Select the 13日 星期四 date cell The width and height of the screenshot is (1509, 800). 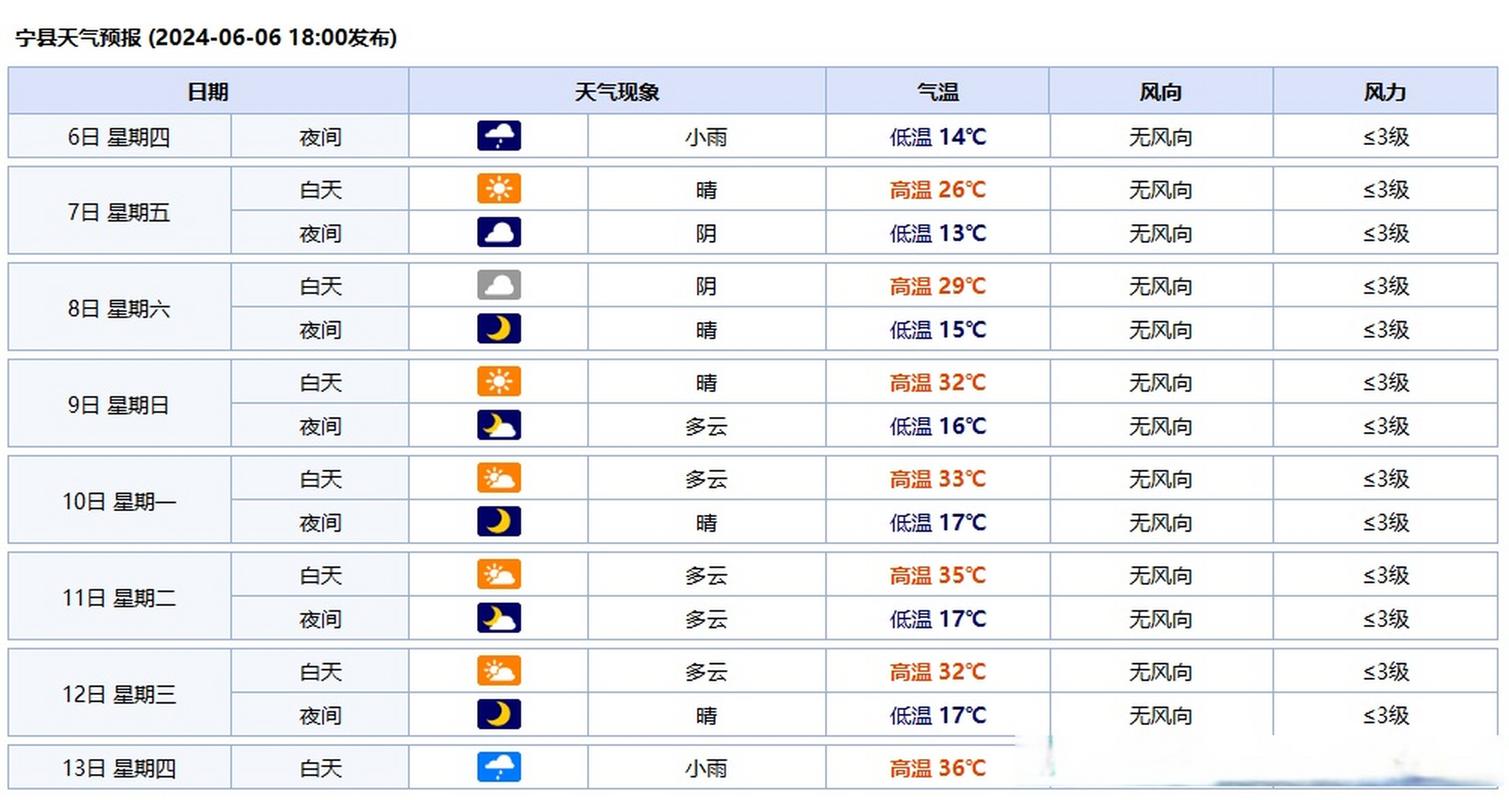click(120, 769)
